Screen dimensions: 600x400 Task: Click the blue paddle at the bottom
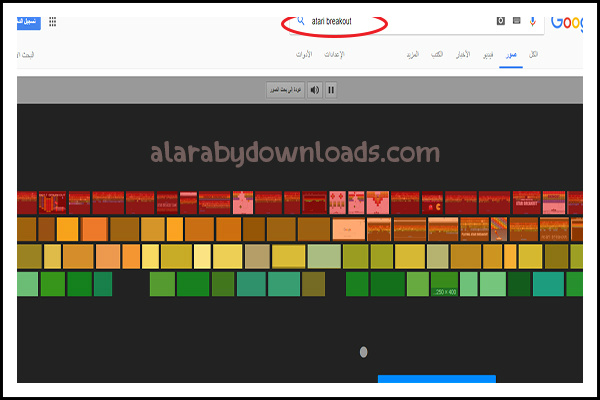437,379
